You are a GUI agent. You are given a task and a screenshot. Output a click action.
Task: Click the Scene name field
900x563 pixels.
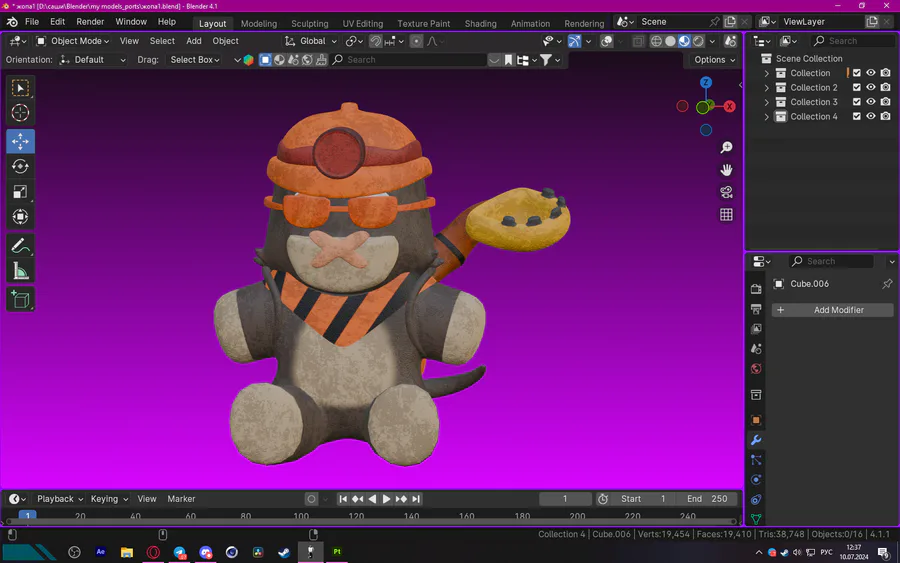coord(673,22)
